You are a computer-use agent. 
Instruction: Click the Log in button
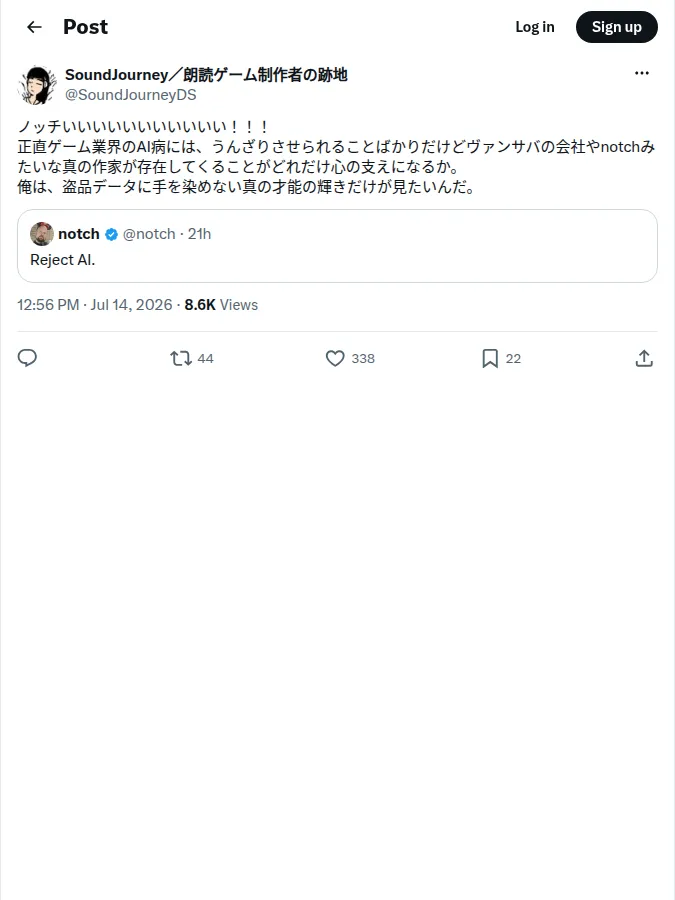point(535,27)
